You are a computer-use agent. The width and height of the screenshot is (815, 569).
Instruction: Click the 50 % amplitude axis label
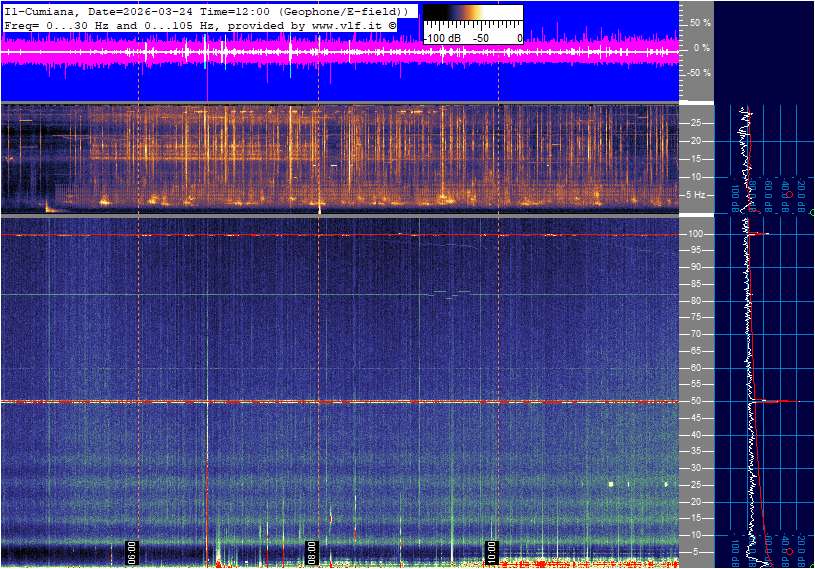pyautogui.click(x=700, y=23)
